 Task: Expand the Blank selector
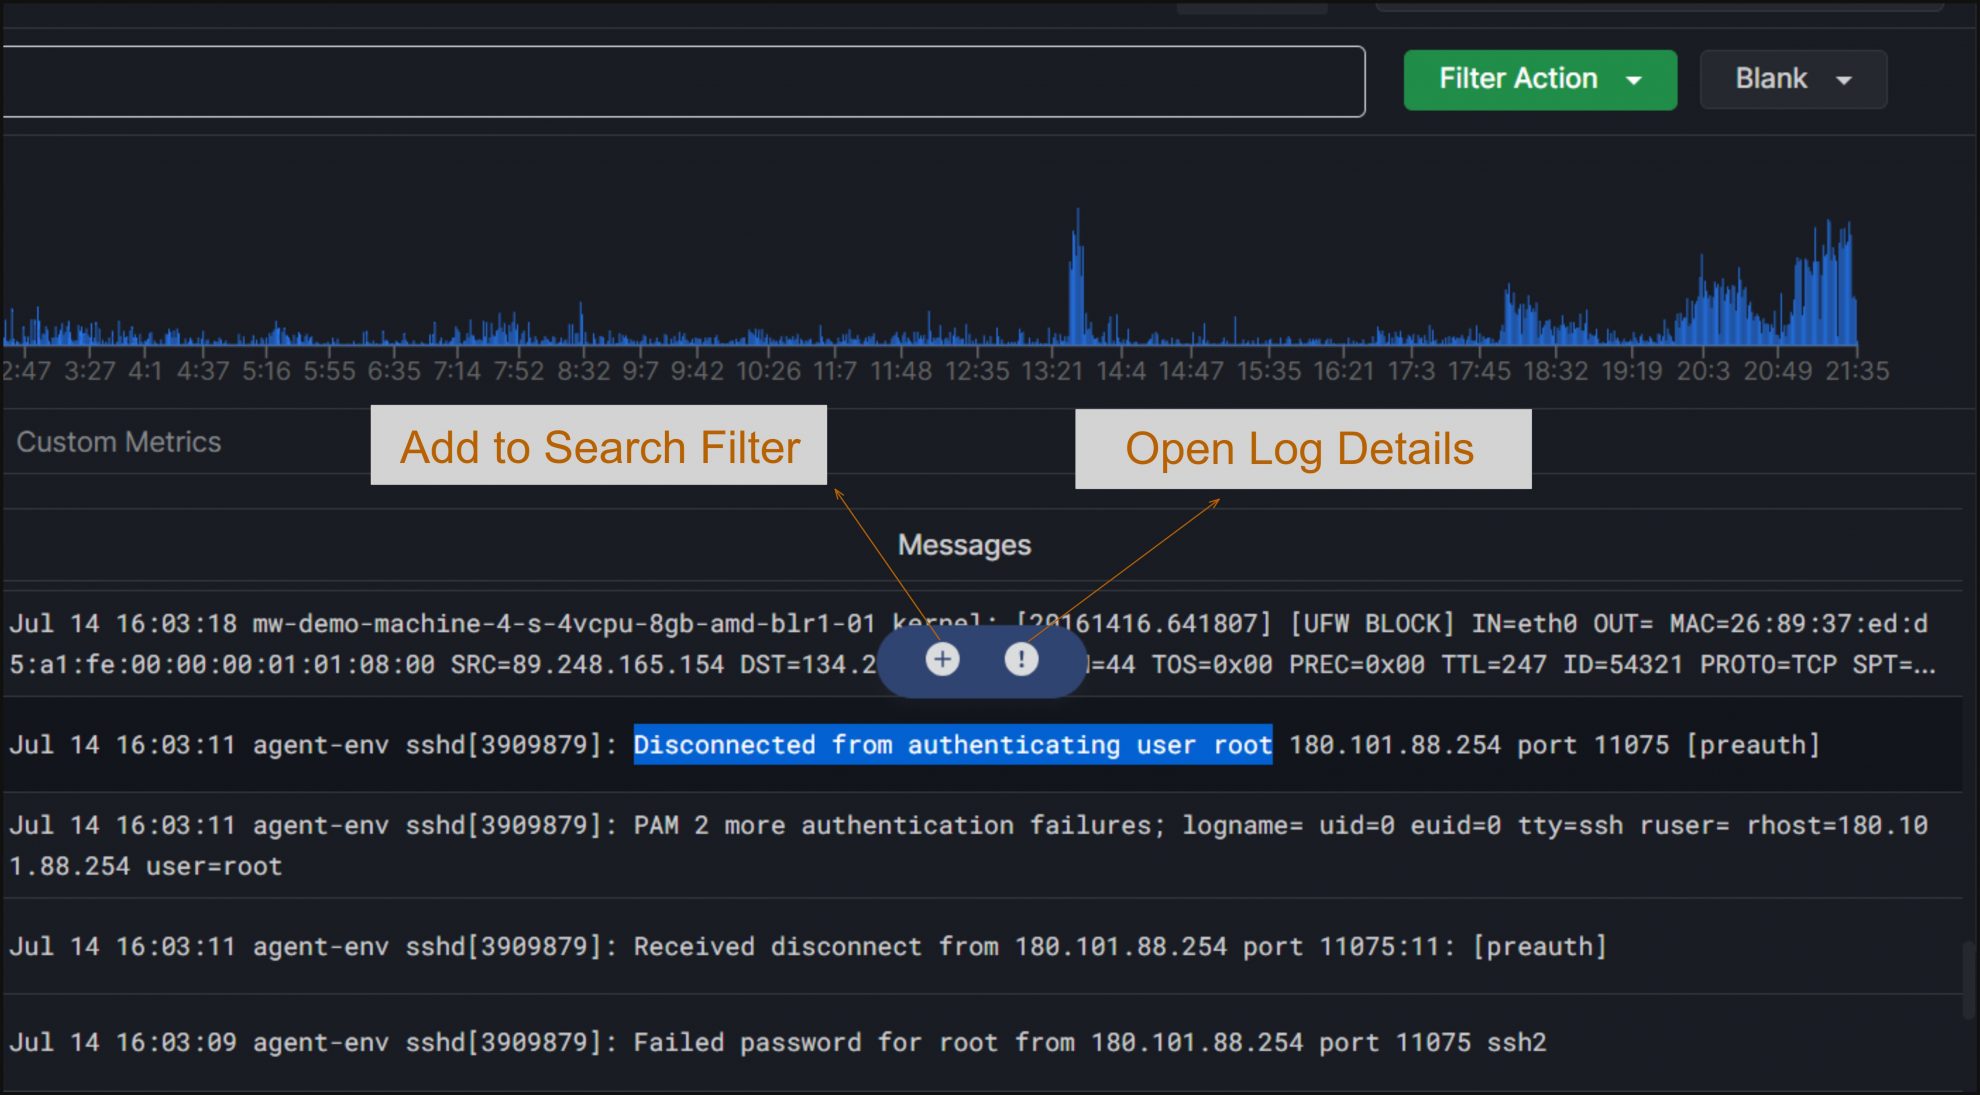pyautogui.click(x=1793, y=79)
